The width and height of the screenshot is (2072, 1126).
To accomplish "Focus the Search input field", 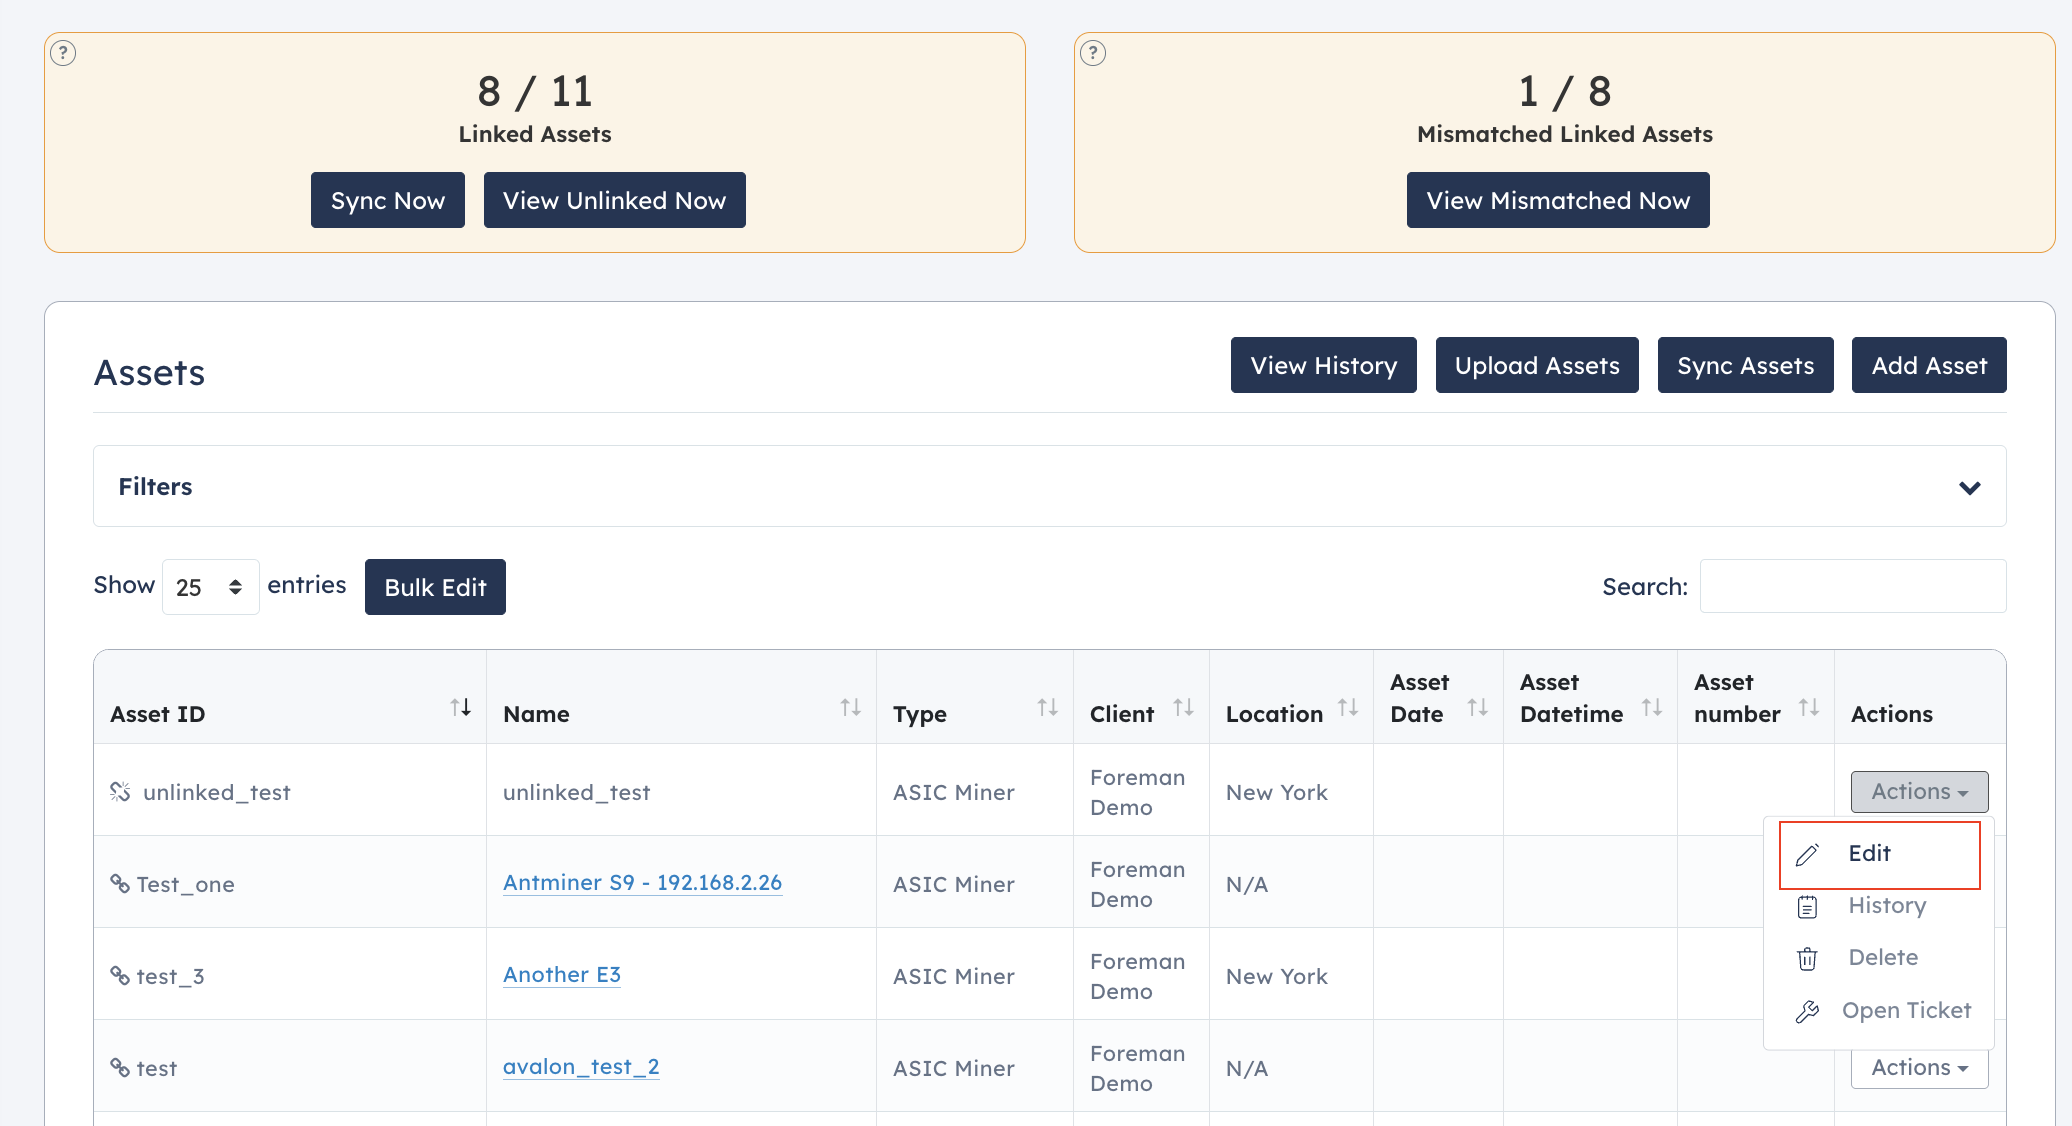I will coord(1853,586).
